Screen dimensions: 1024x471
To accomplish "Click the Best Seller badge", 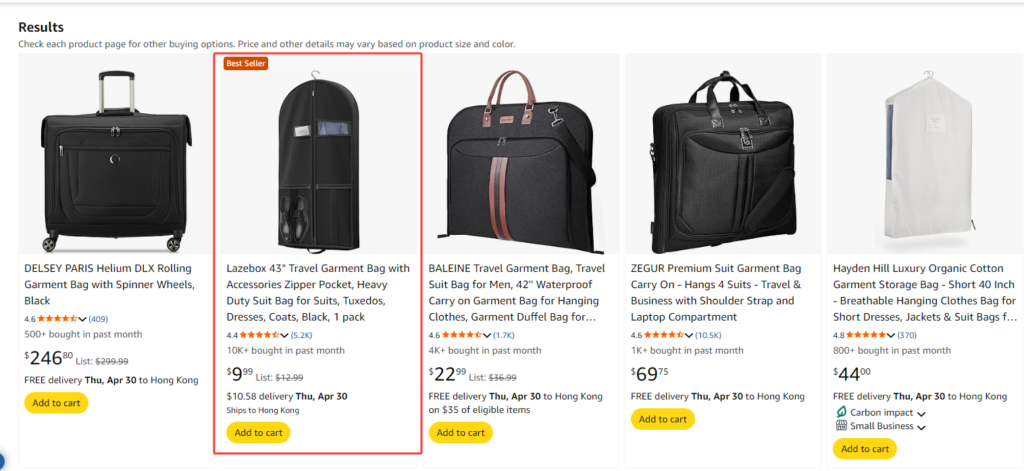I will (245, 64).
